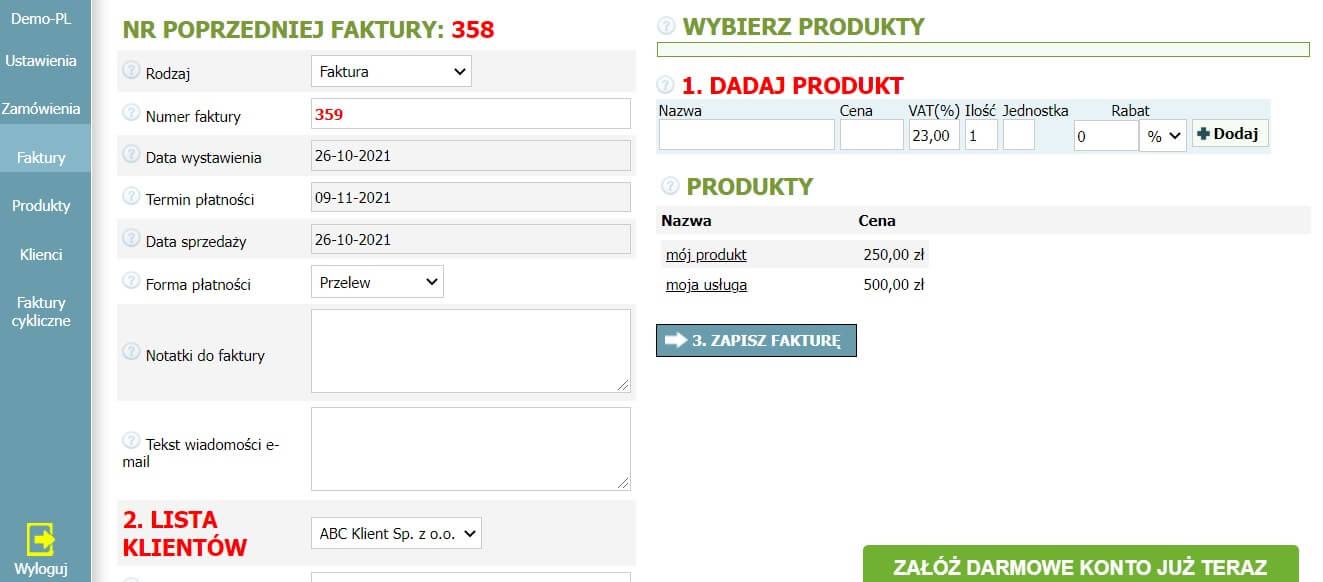Open the Forma płatności Przelew dropdown
Screen dimensions: 1323x582
point(377,282)
